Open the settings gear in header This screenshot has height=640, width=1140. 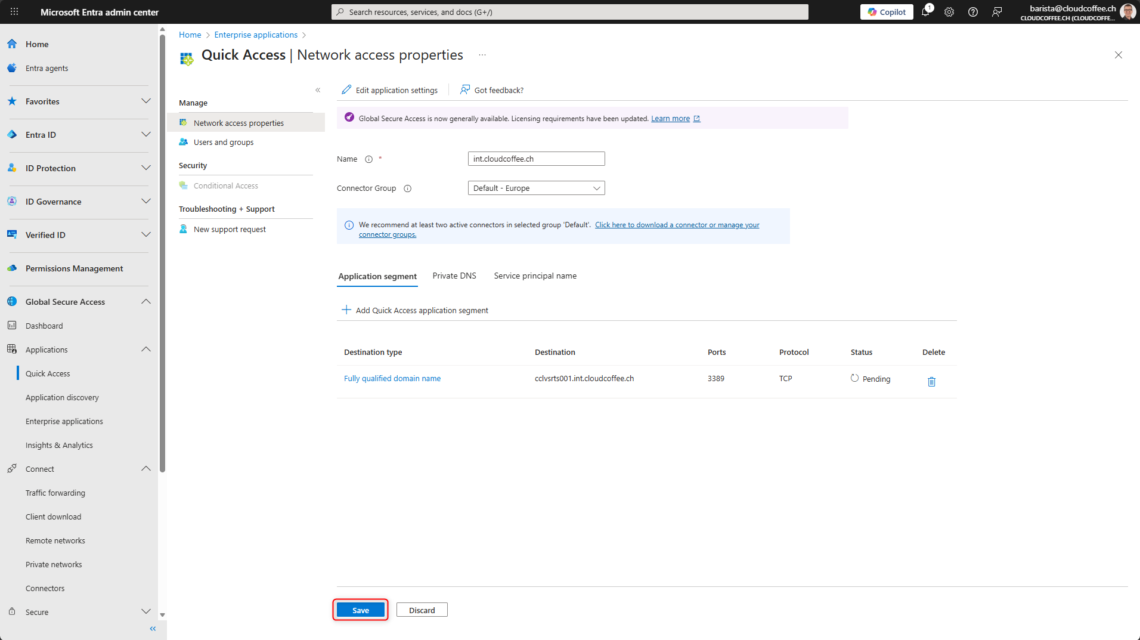click(x=949, y=12)
